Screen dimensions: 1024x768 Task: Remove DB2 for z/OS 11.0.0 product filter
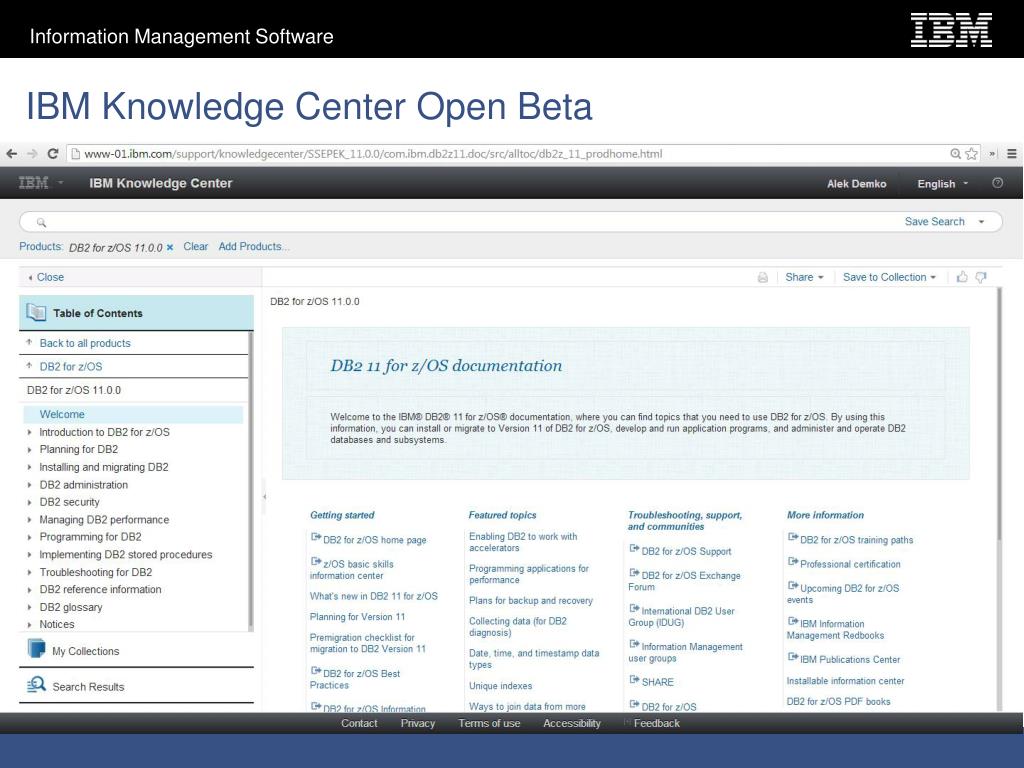pos(170,248)
